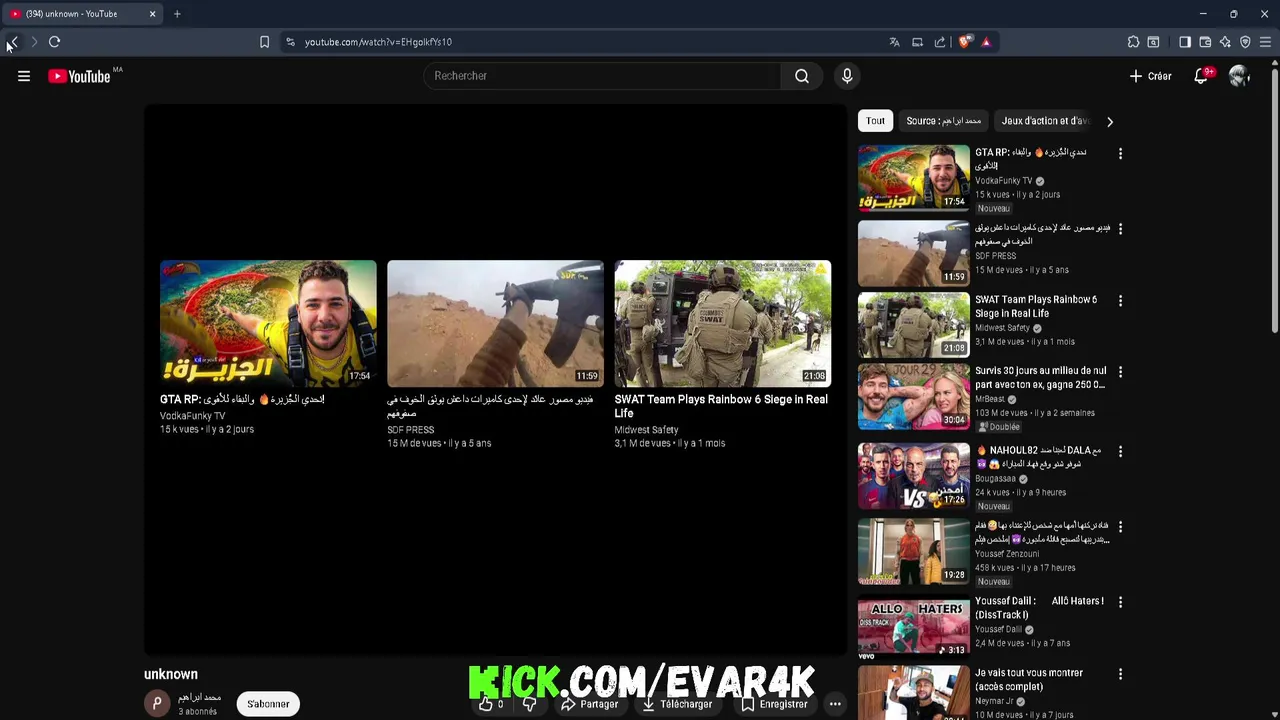This screenshot has width=1280, height=720.
Task: Click the search magnifier button
Action: tap(802, 76)
